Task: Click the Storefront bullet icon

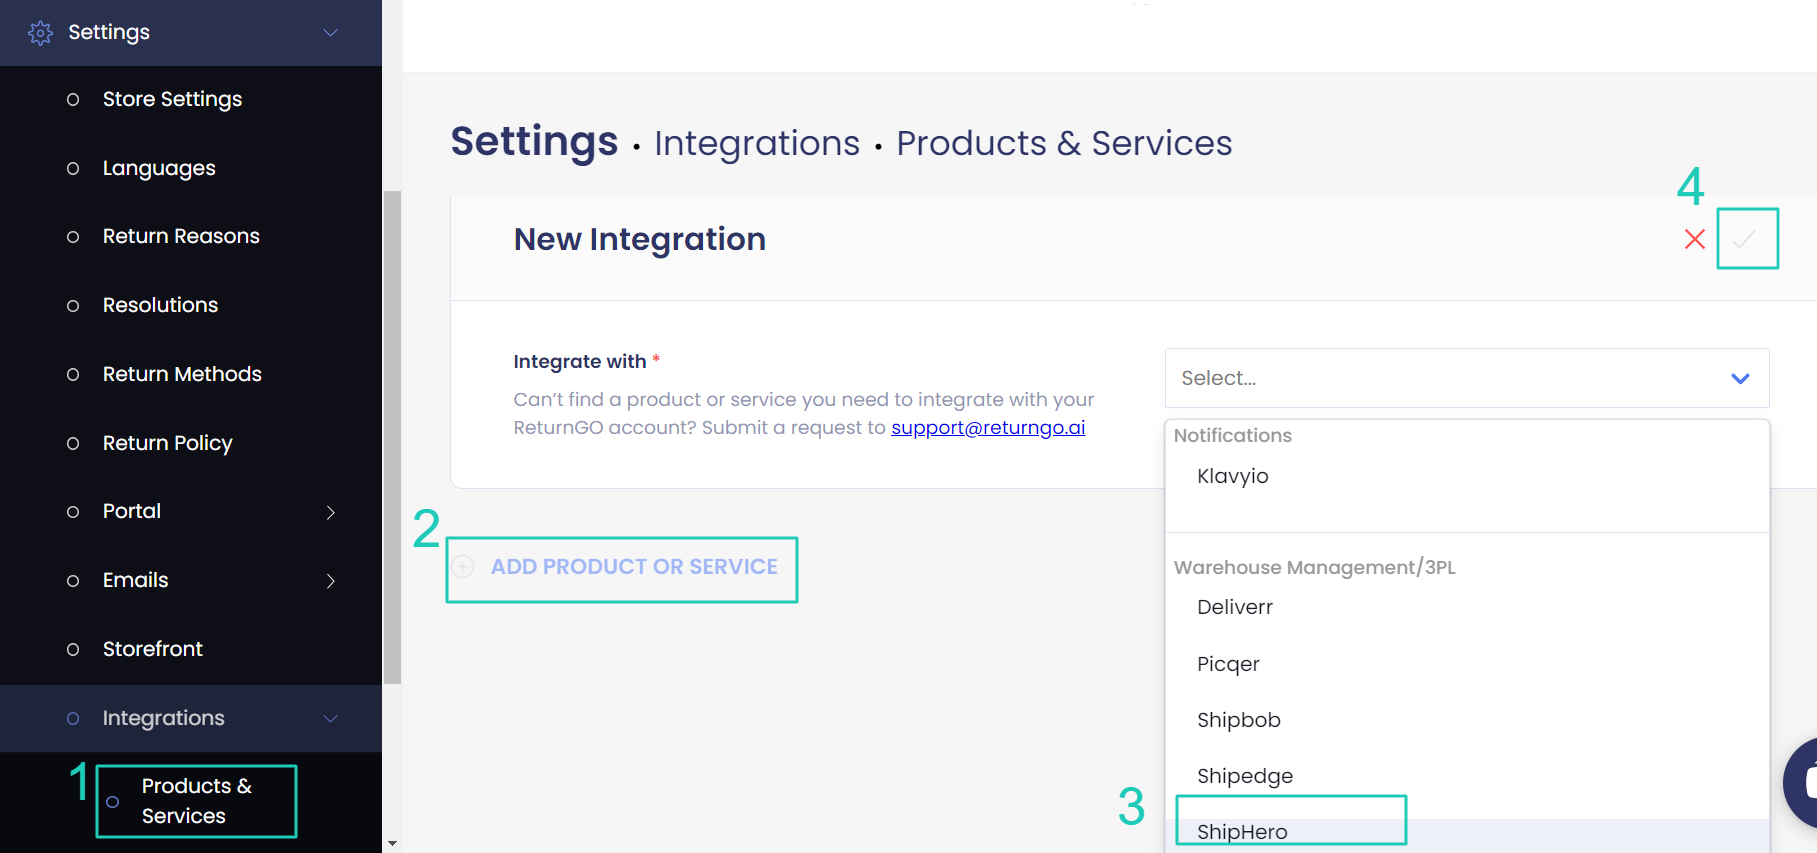Action: [73, 650]
